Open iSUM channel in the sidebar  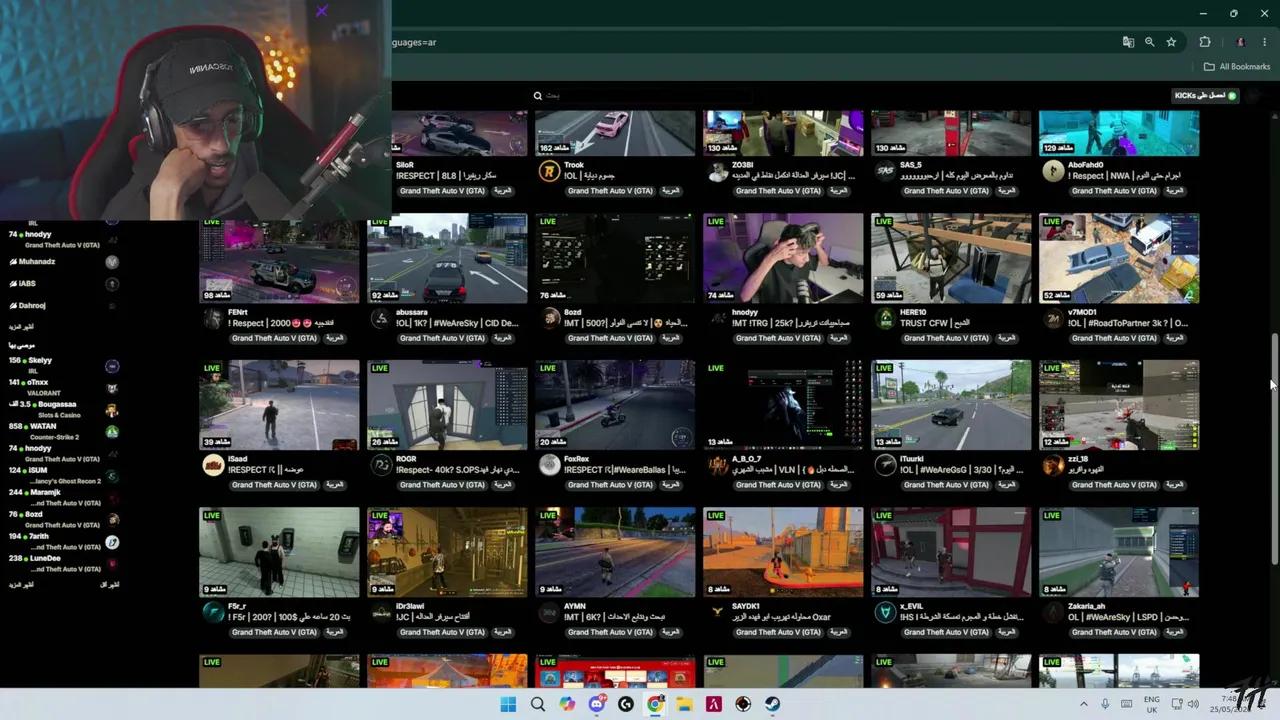click(63, 476)
